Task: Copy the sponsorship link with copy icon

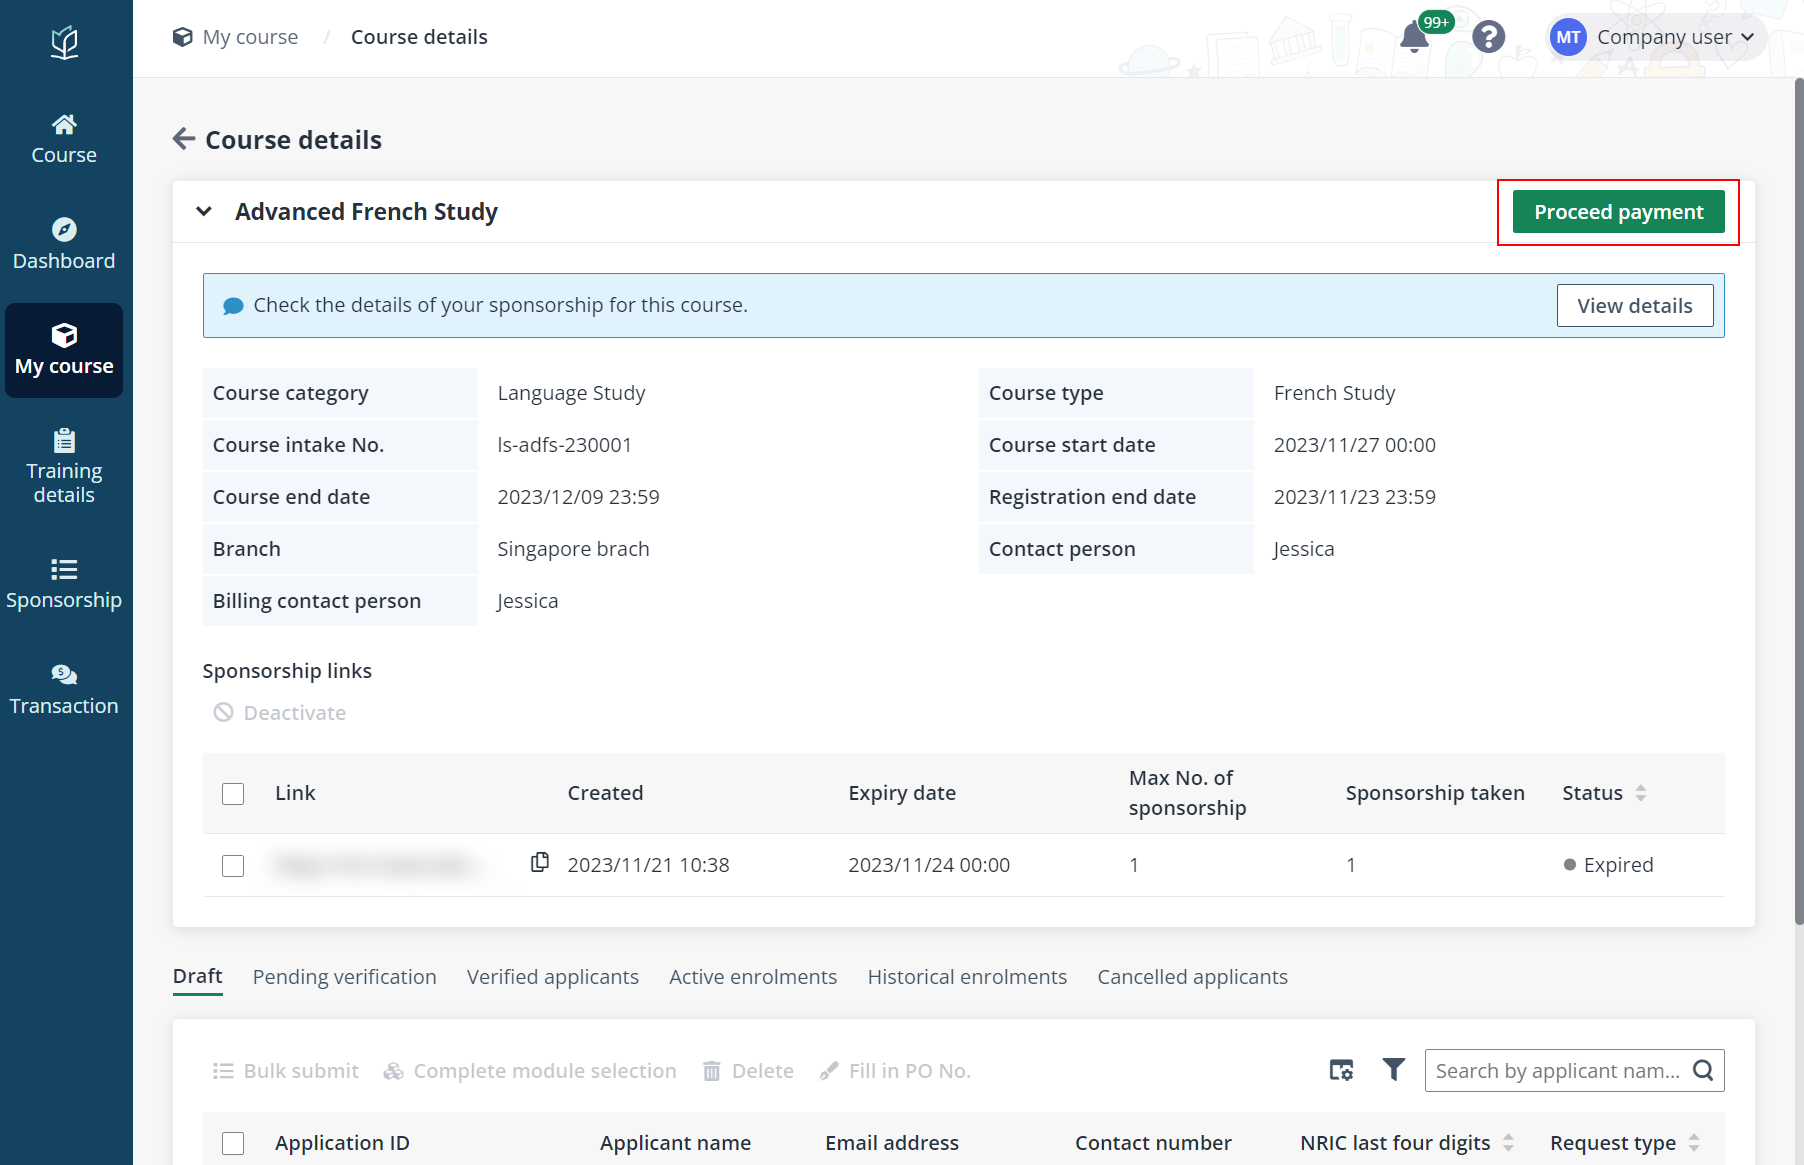Action: coord(540,862)
